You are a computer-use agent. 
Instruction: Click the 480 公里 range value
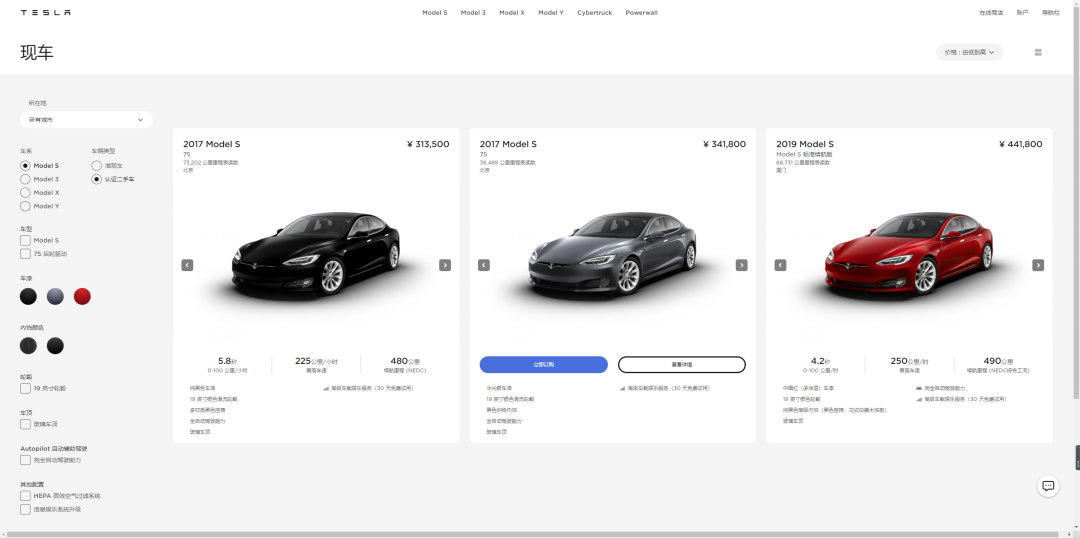point(405,361)
